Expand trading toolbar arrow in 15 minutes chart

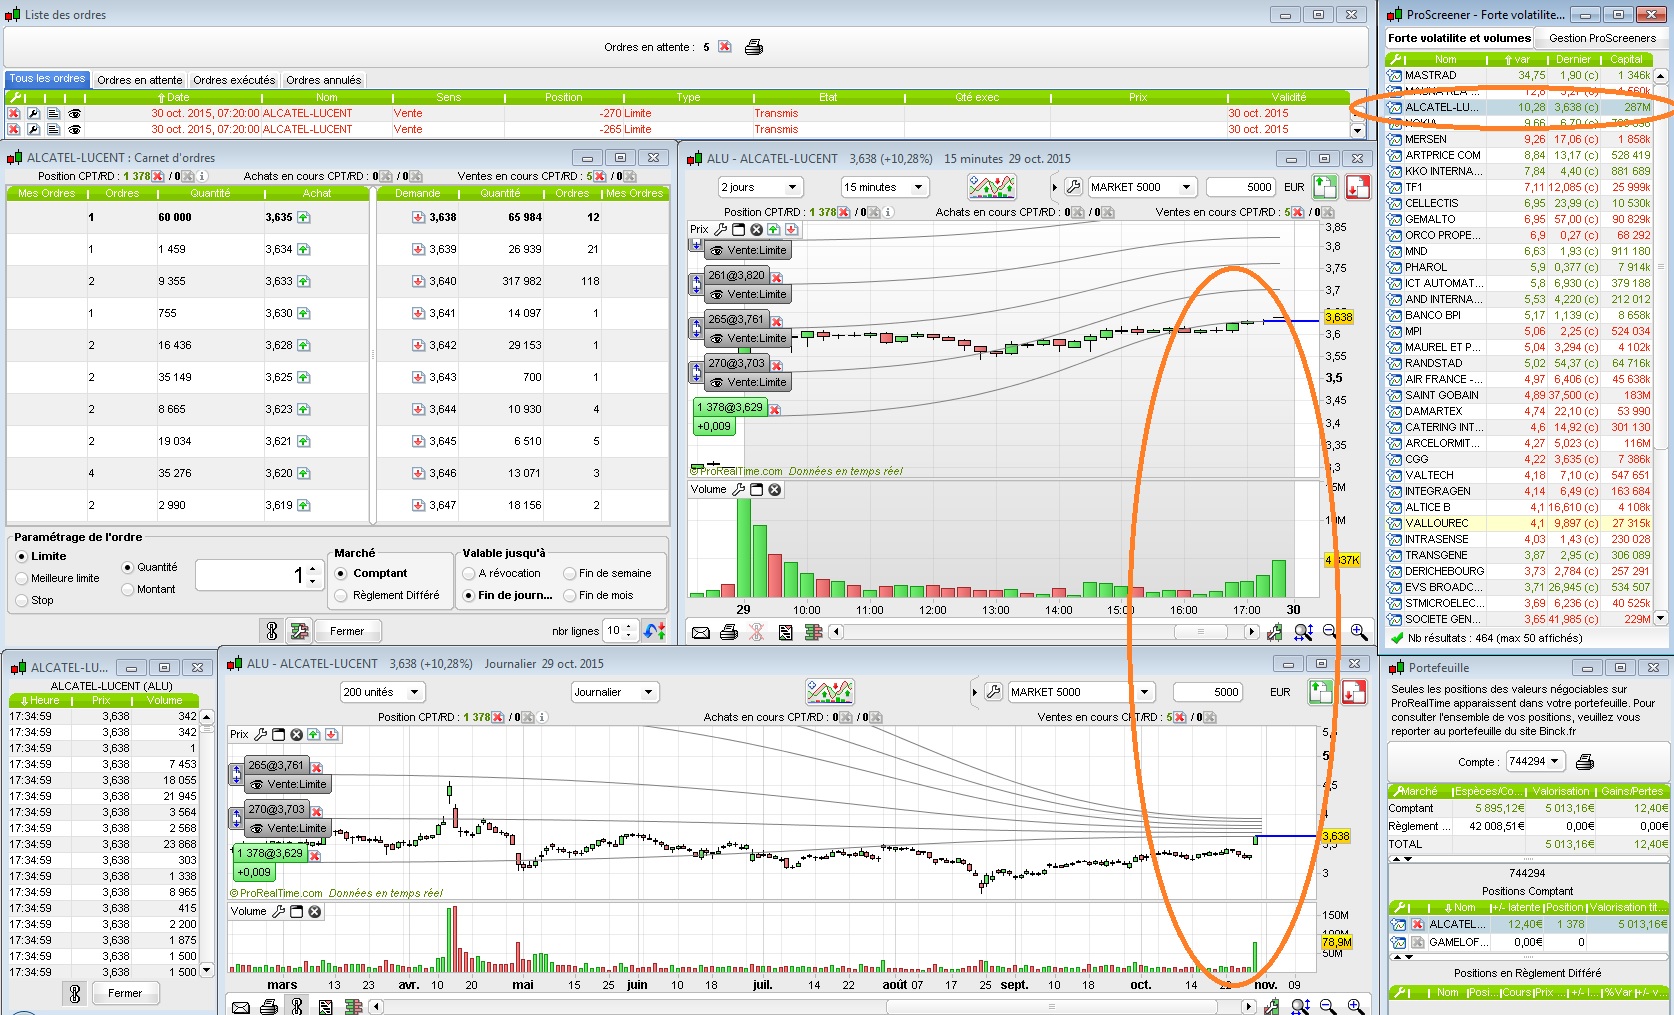1054,187
